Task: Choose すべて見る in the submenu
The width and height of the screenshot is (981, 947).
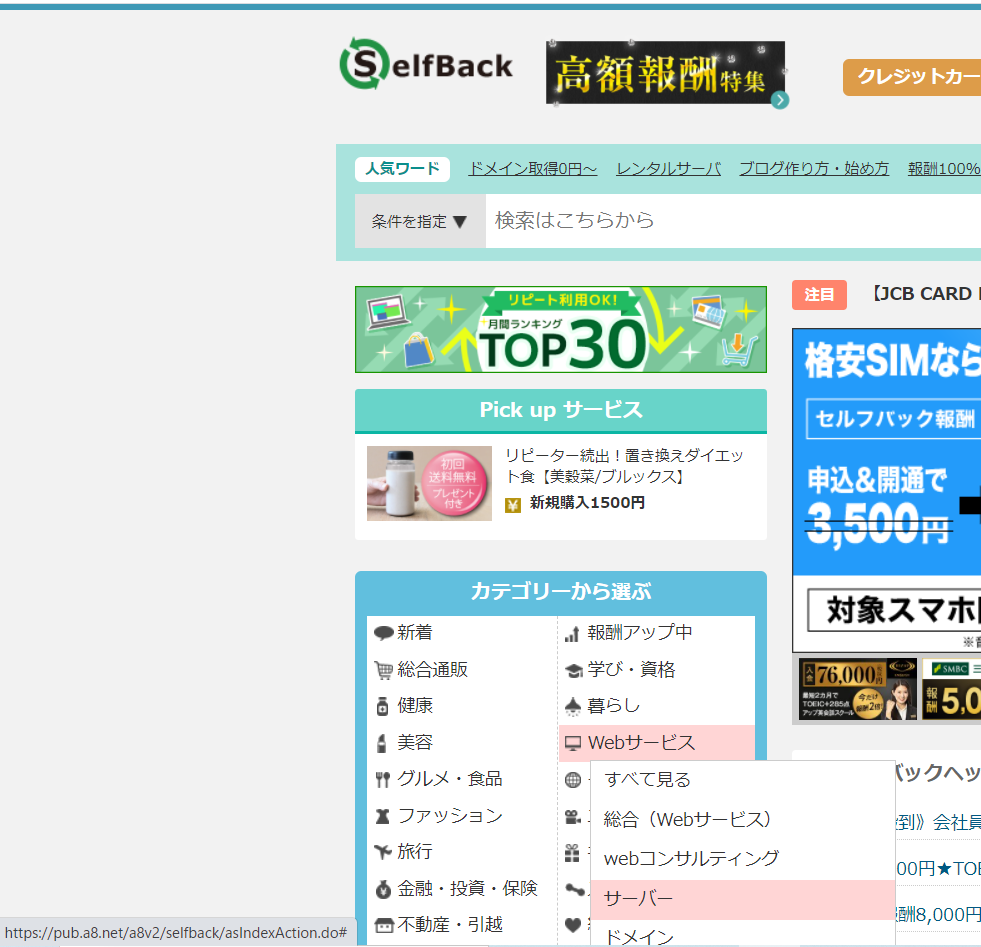Action: pyautogui.click(x=743, y=780)
